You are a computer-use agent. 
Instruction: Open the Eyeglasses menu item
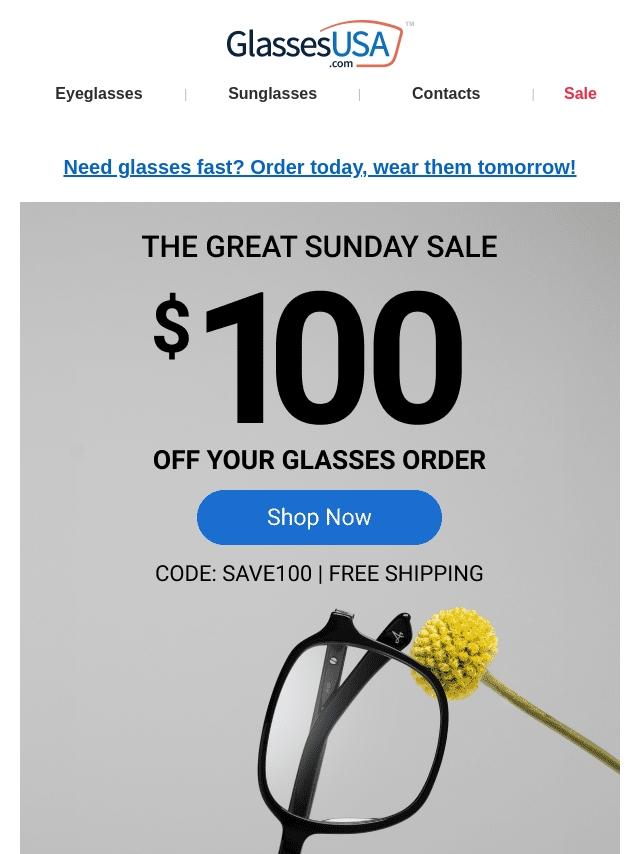99,93
